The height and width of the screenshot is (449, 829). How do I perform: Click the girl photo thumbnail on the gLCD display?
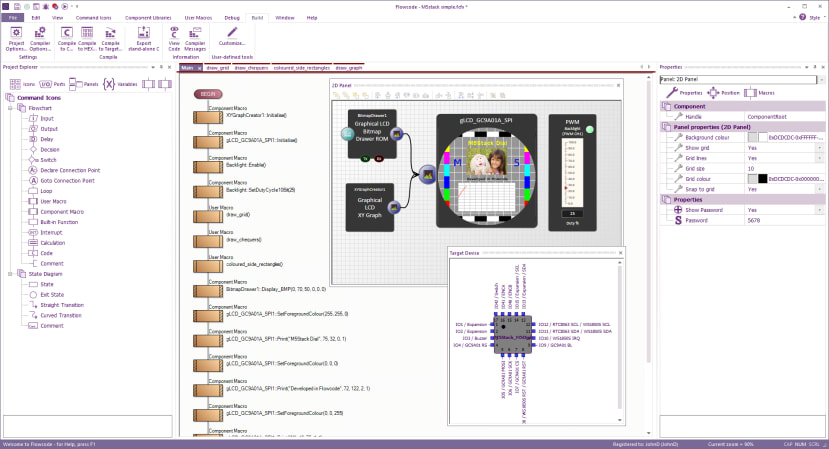click(487, 161)
